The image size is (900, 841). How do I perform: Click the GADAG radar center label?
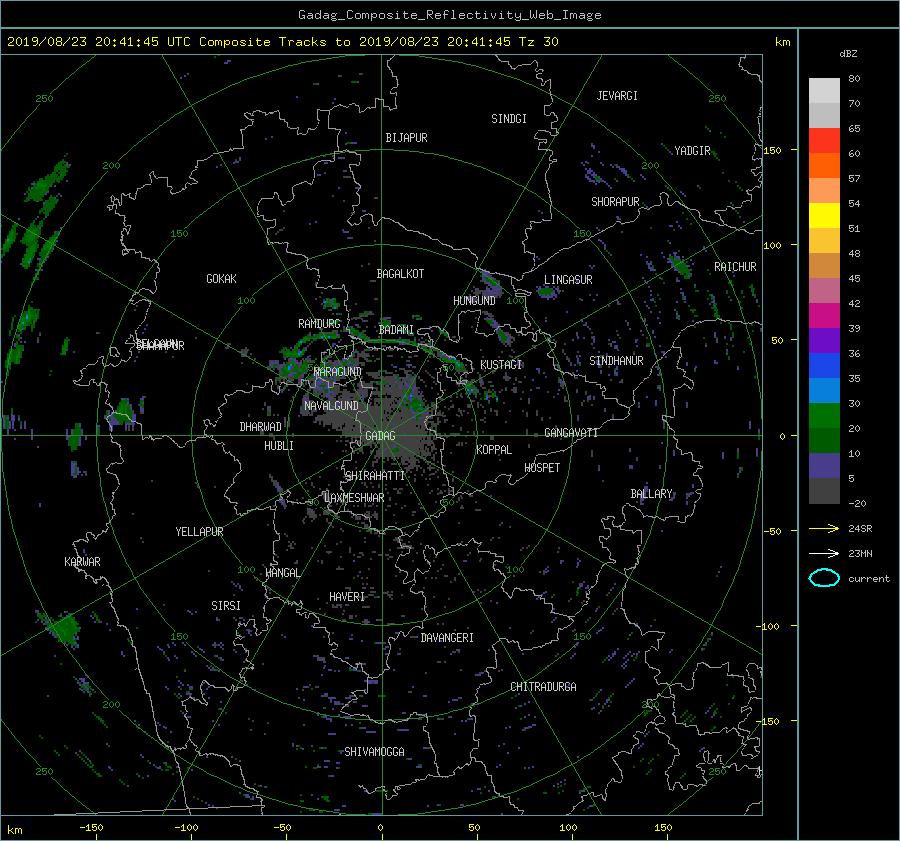tap(380, 436)
